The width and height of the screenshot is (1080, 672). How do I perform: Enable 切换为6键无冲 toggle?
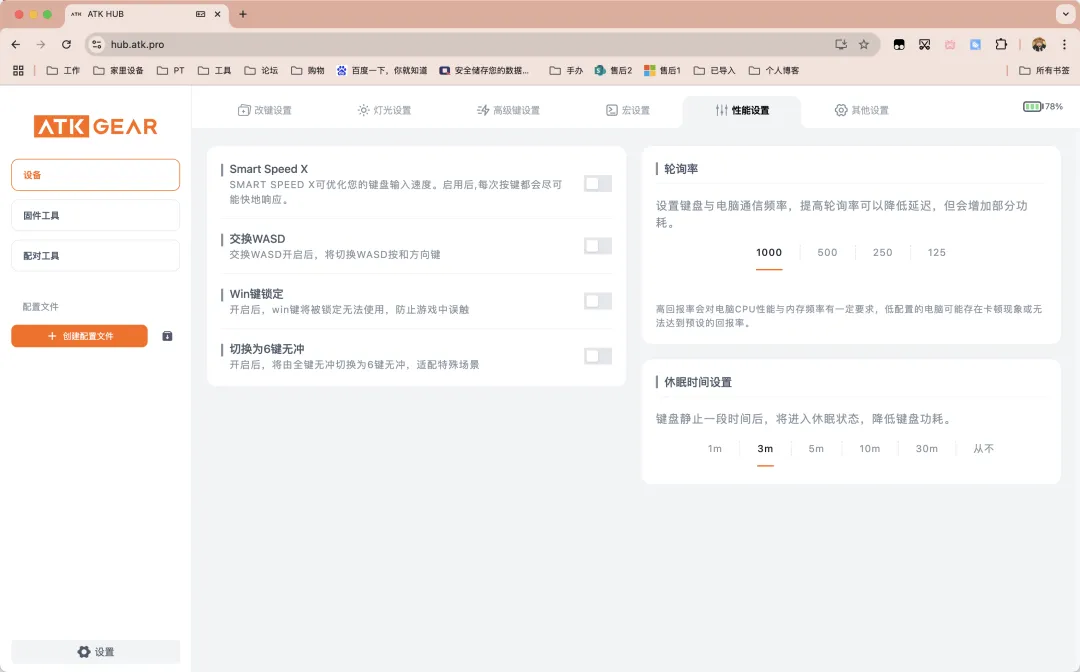(597, 356)
